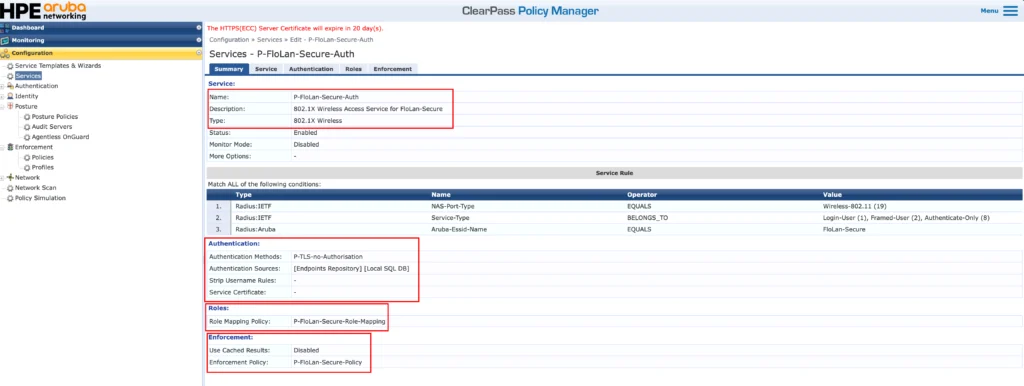Screen dimensions: 1024x386
Task: Click the Identity node icon
Action: click(x=10, y=96)
